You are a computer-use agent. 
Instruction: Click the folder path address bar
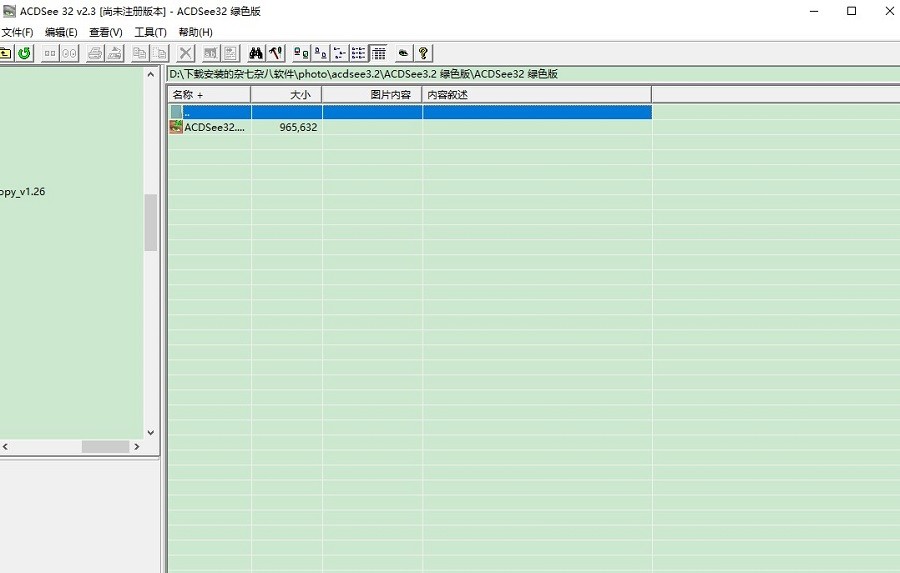pos(533,73)
